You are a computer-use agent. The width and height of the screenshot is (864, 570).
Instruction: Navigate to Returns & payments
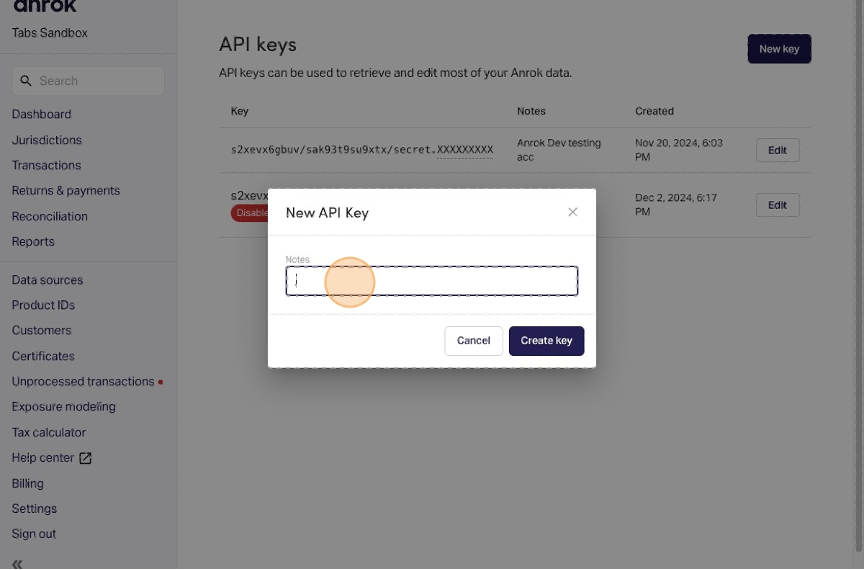point(66,191)
